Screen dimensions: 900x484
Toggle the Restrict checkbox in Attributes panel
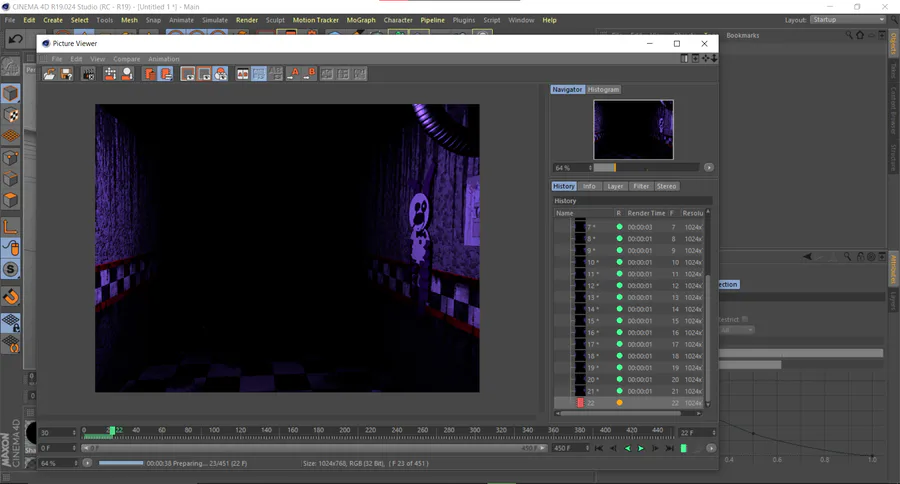pos(745,319)
